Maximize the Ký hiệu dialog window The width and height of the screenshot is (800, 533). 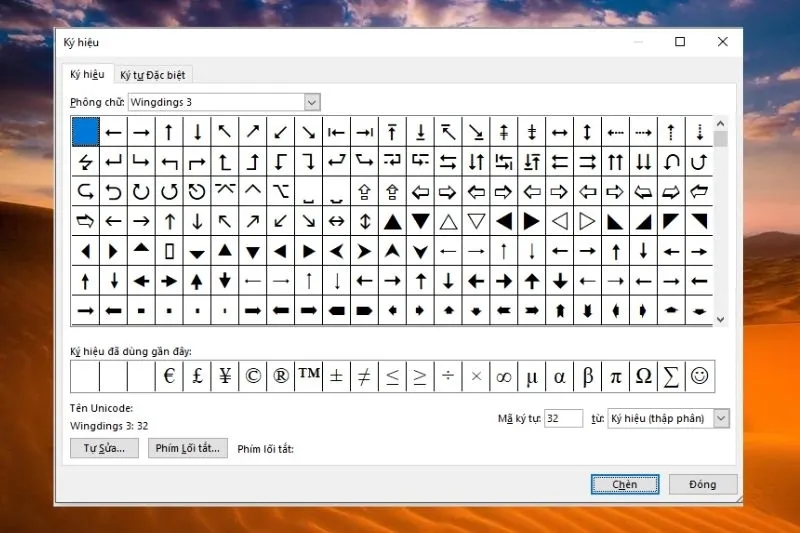[x=680, y=42]
